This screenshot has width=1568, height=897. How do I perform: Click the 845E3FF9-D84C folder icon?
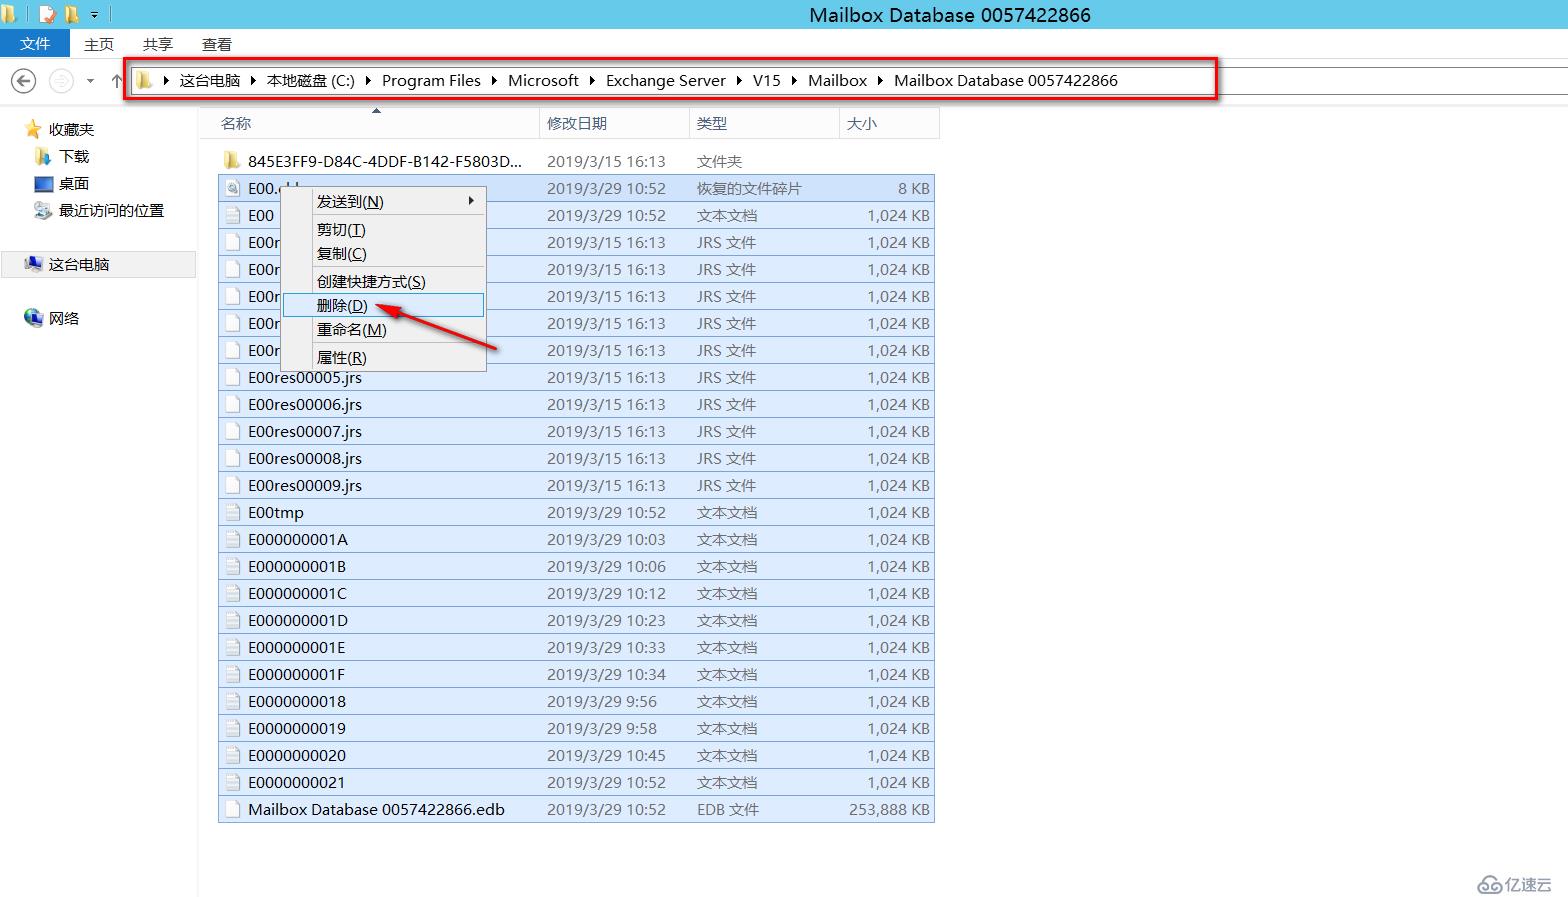[233, 161]
